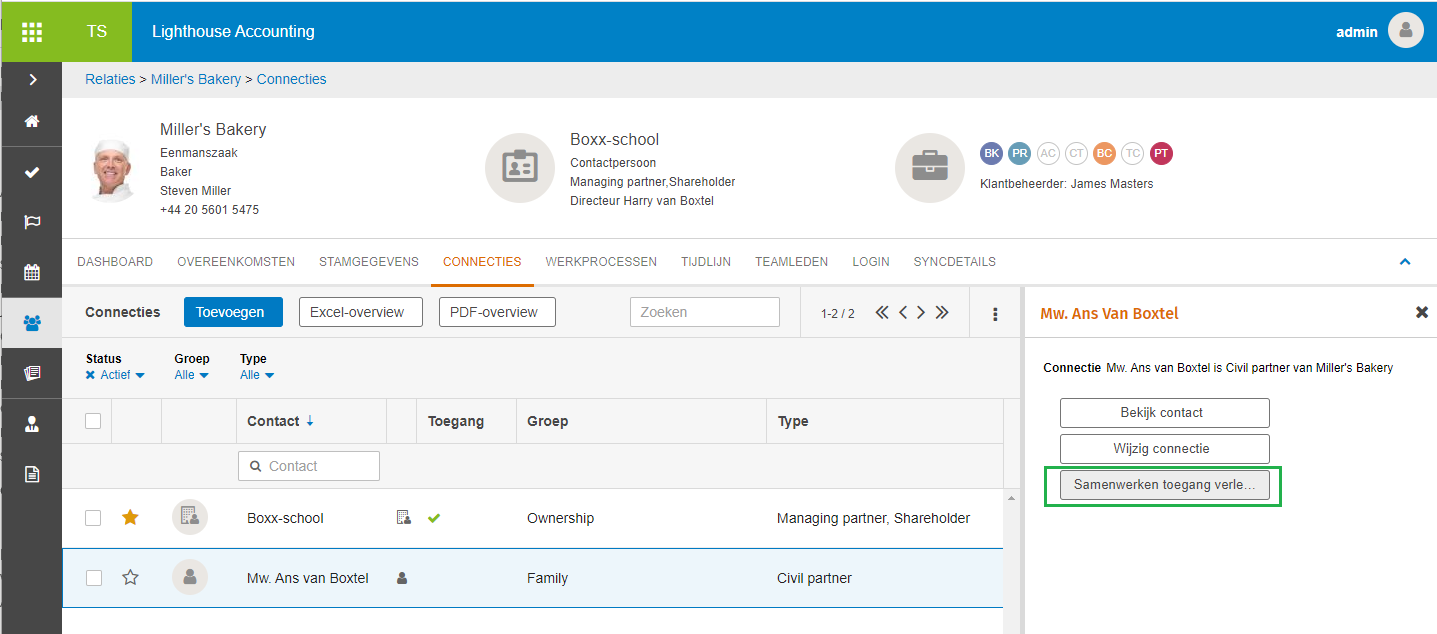This screenshot has height=634, width=1437.
Task: Collapse the header with the up chevron
Action: click(x=1404, y=262)
